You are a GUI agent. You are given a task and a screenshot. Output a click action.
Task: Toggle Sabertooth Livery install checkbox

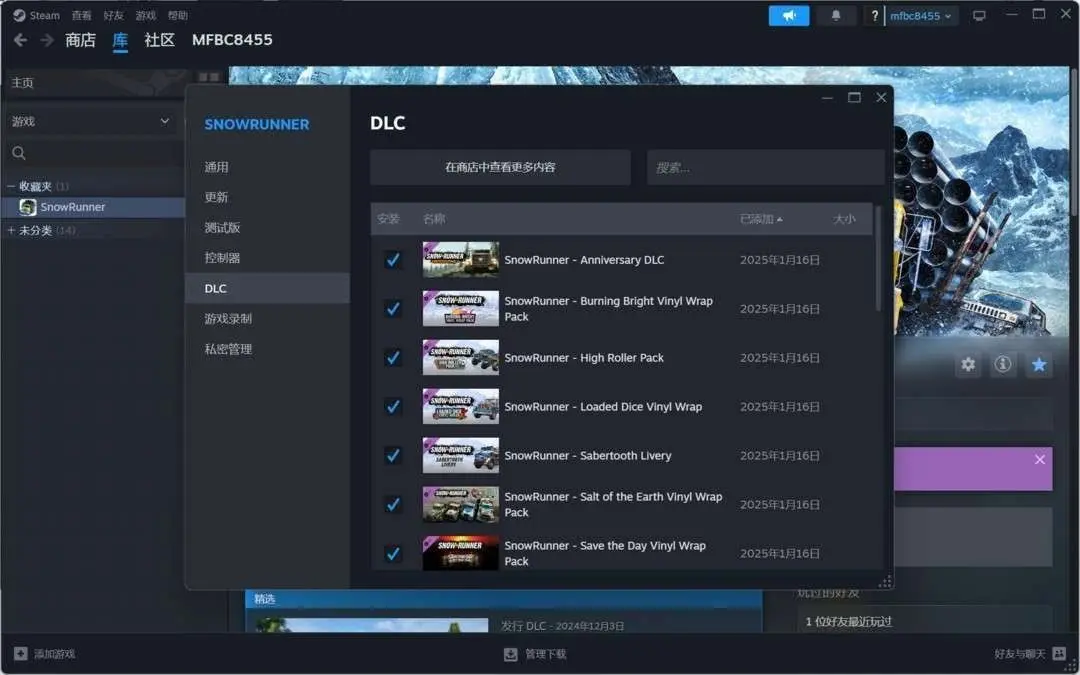393,455
